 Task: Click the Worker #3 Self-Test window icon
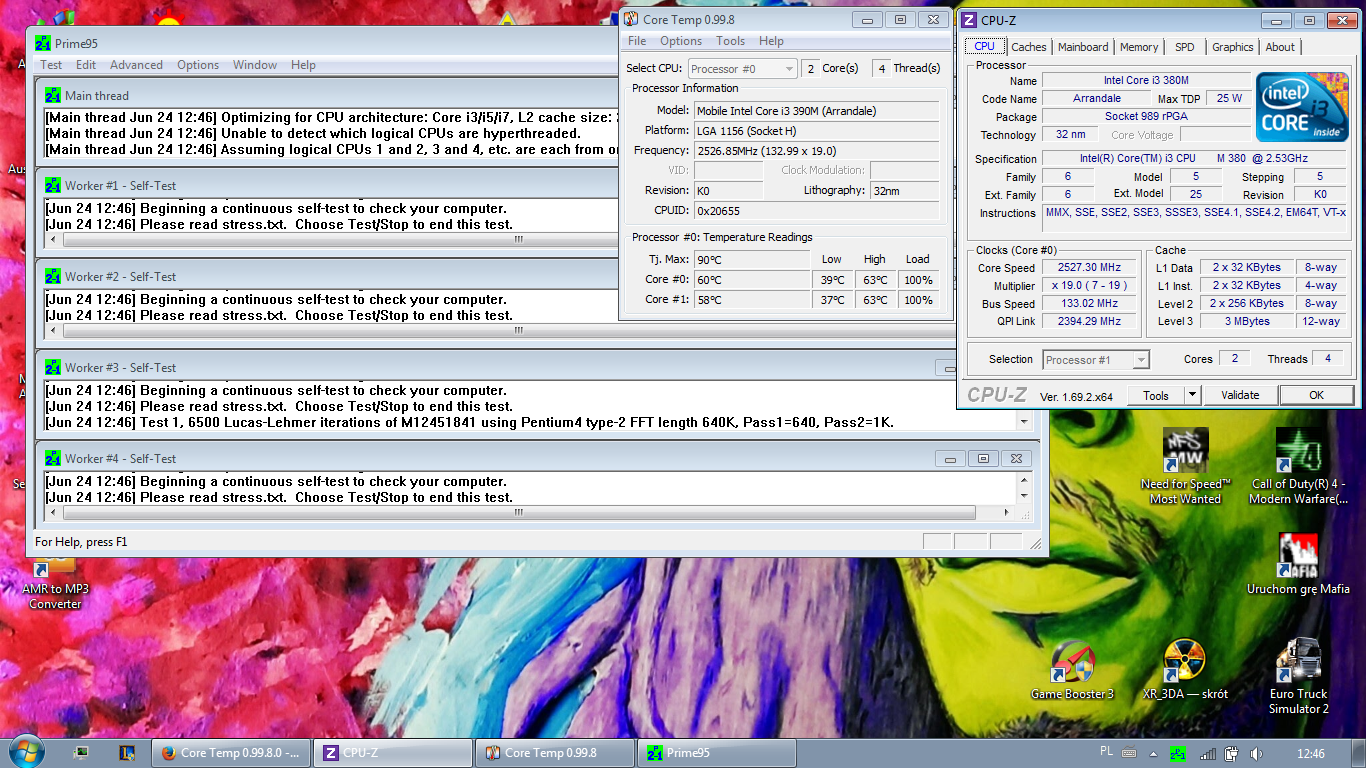[x=54, y=368]
